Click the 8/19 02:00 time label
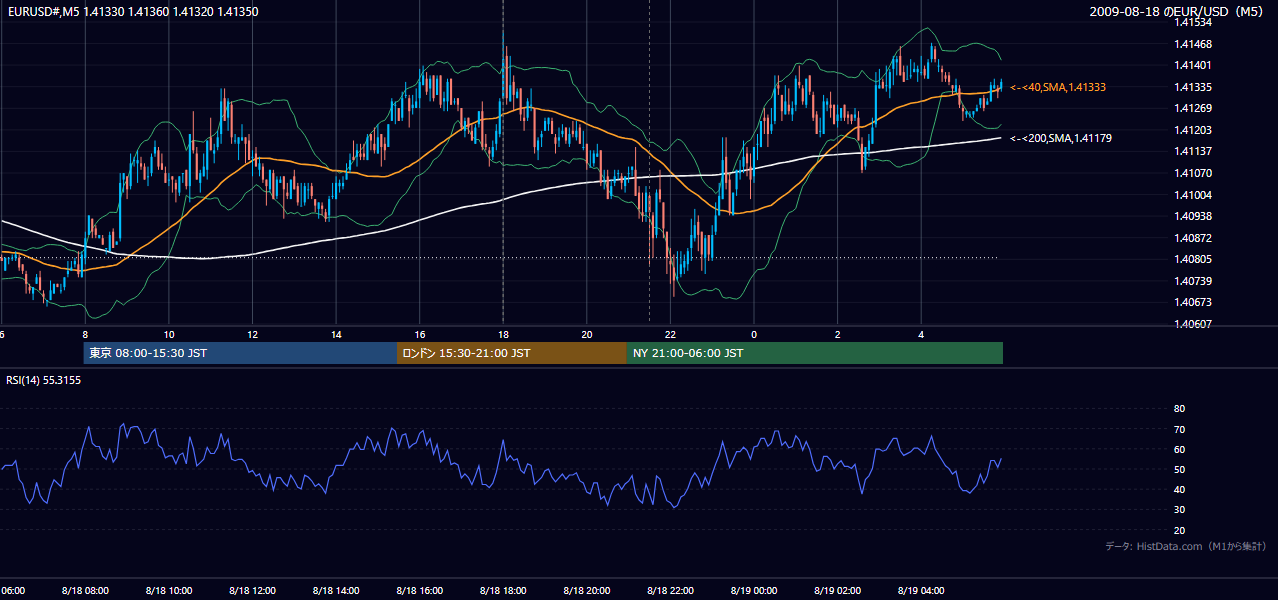 (837, 590)
